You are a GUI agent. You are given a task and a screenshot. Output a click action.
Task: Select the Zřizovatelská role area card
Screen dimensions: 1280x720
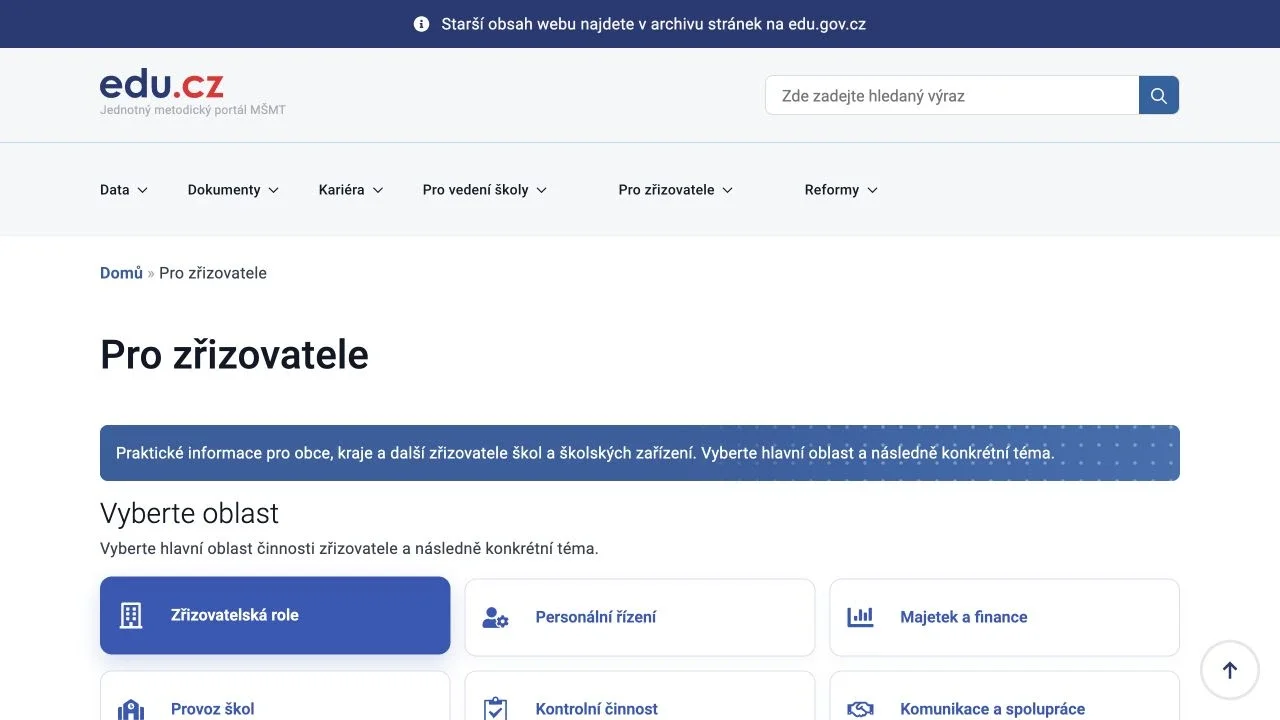click(275, 615)
